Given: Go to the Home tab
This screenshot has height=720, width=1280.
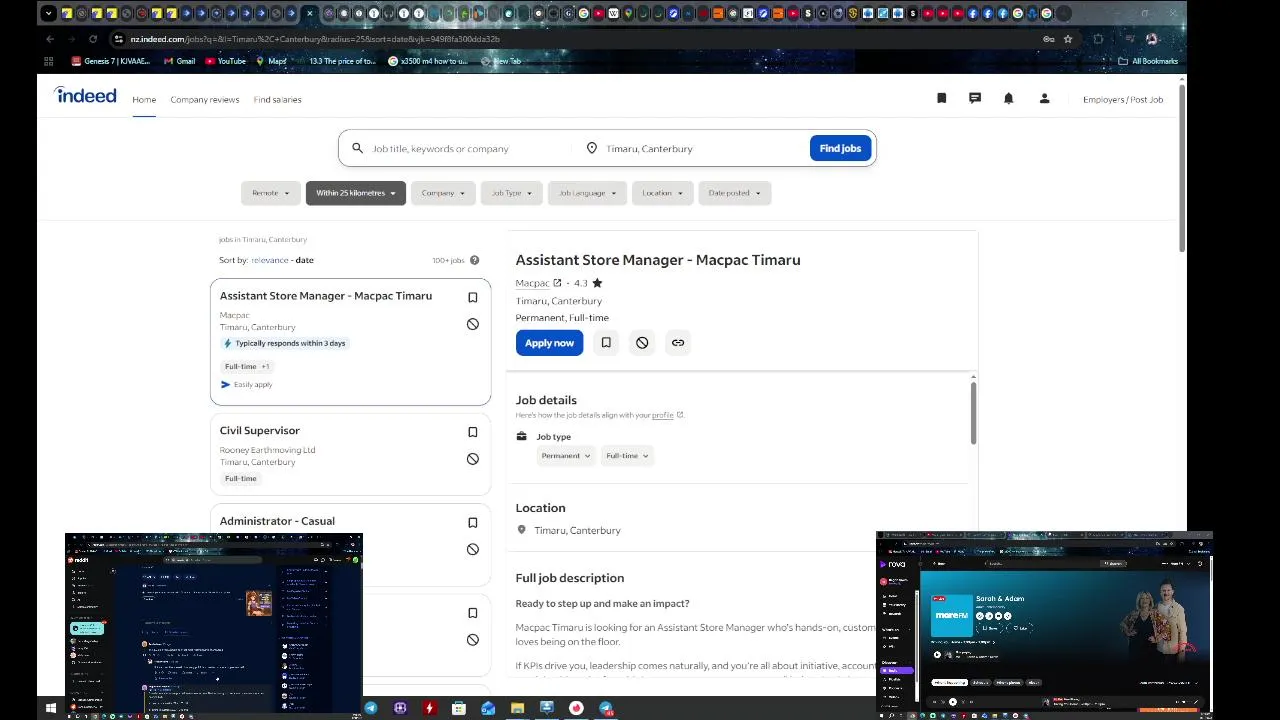Looking at the screenshot, I should (144, 99).
